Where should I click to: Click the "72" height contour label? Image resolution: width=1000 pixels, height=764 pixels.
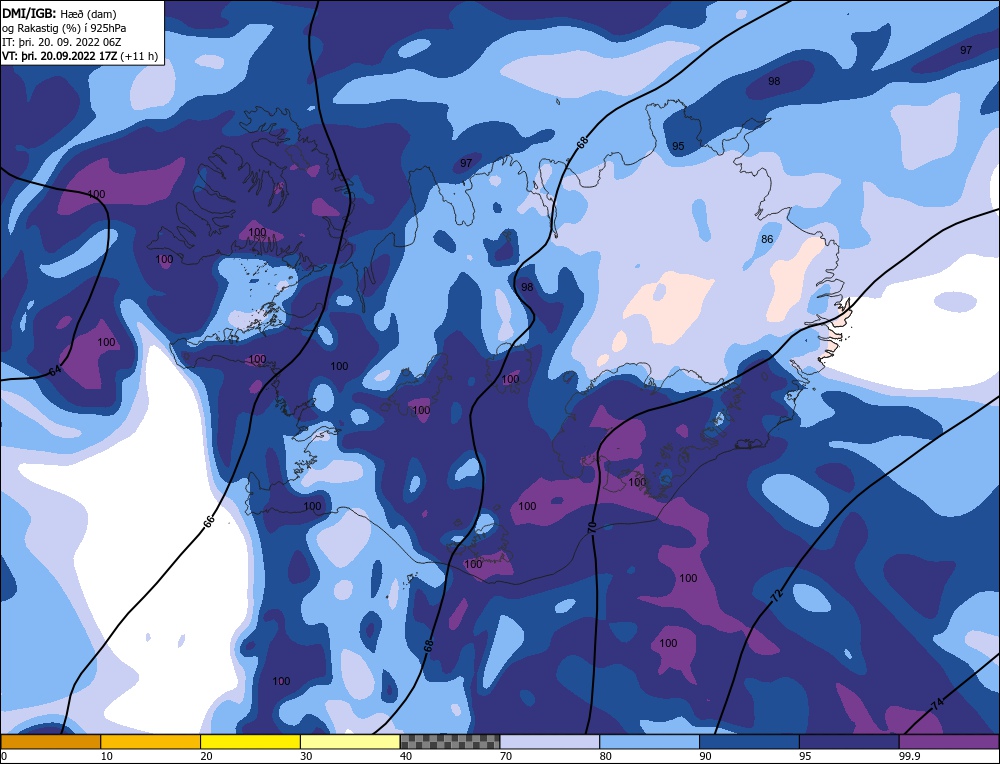pyautogui.click(x=776, y=596)
